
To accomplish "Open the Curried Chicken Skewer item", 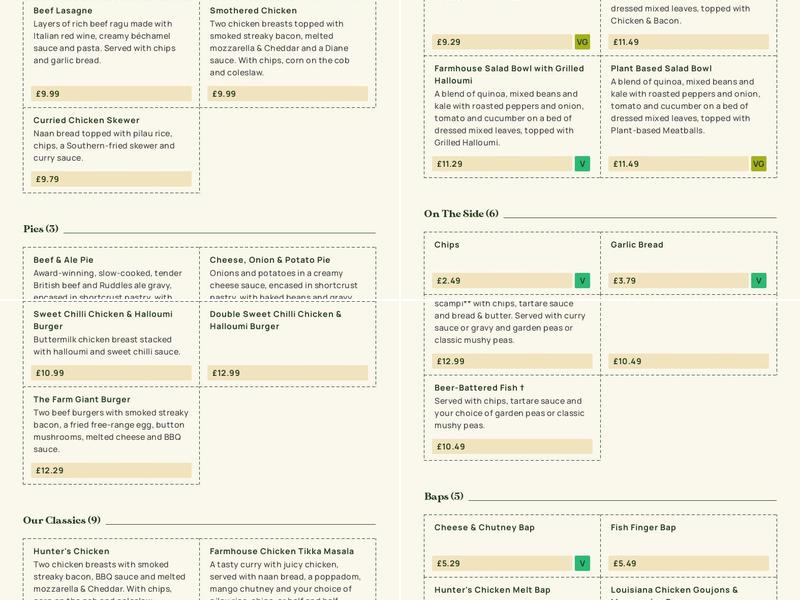I will click(86, 120).
